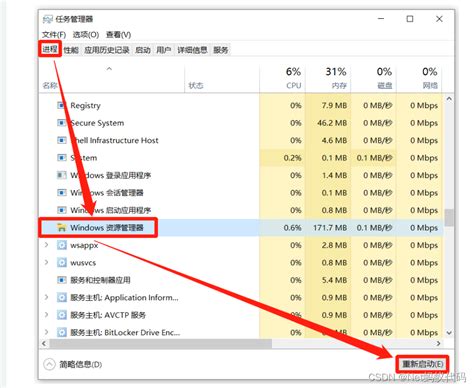This screenshot has height=388, width=474.
Task: Click the 46.2 MB memory value
Action: coord(332,123)
